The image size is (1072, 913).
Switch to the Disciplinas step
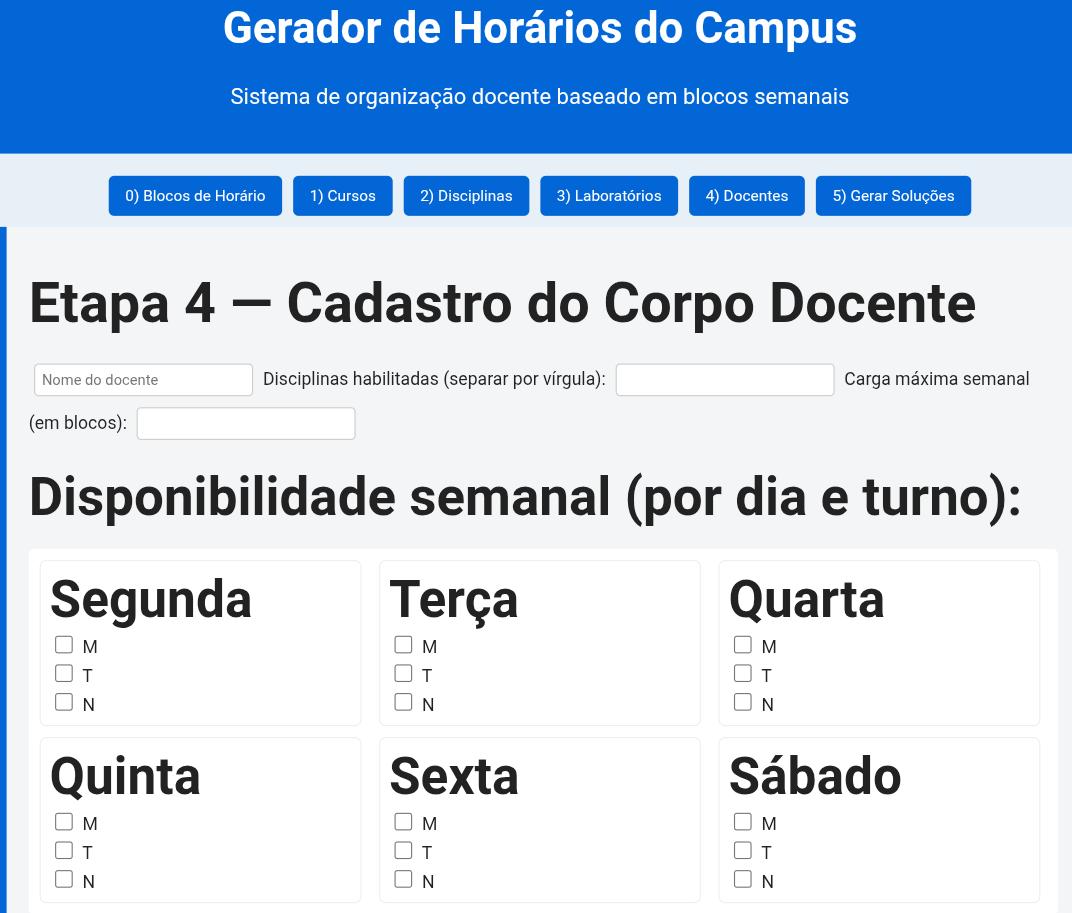(466, 196)
